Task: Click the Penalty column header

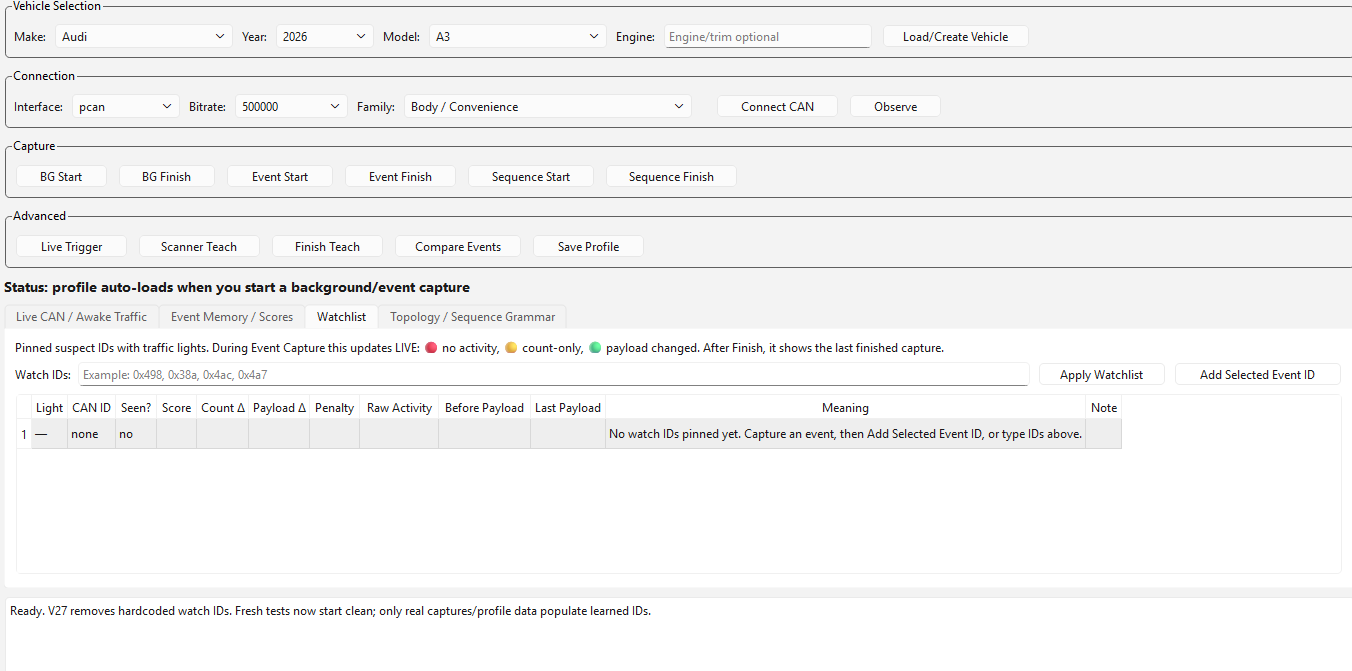Action: click(x=334, y=408)
